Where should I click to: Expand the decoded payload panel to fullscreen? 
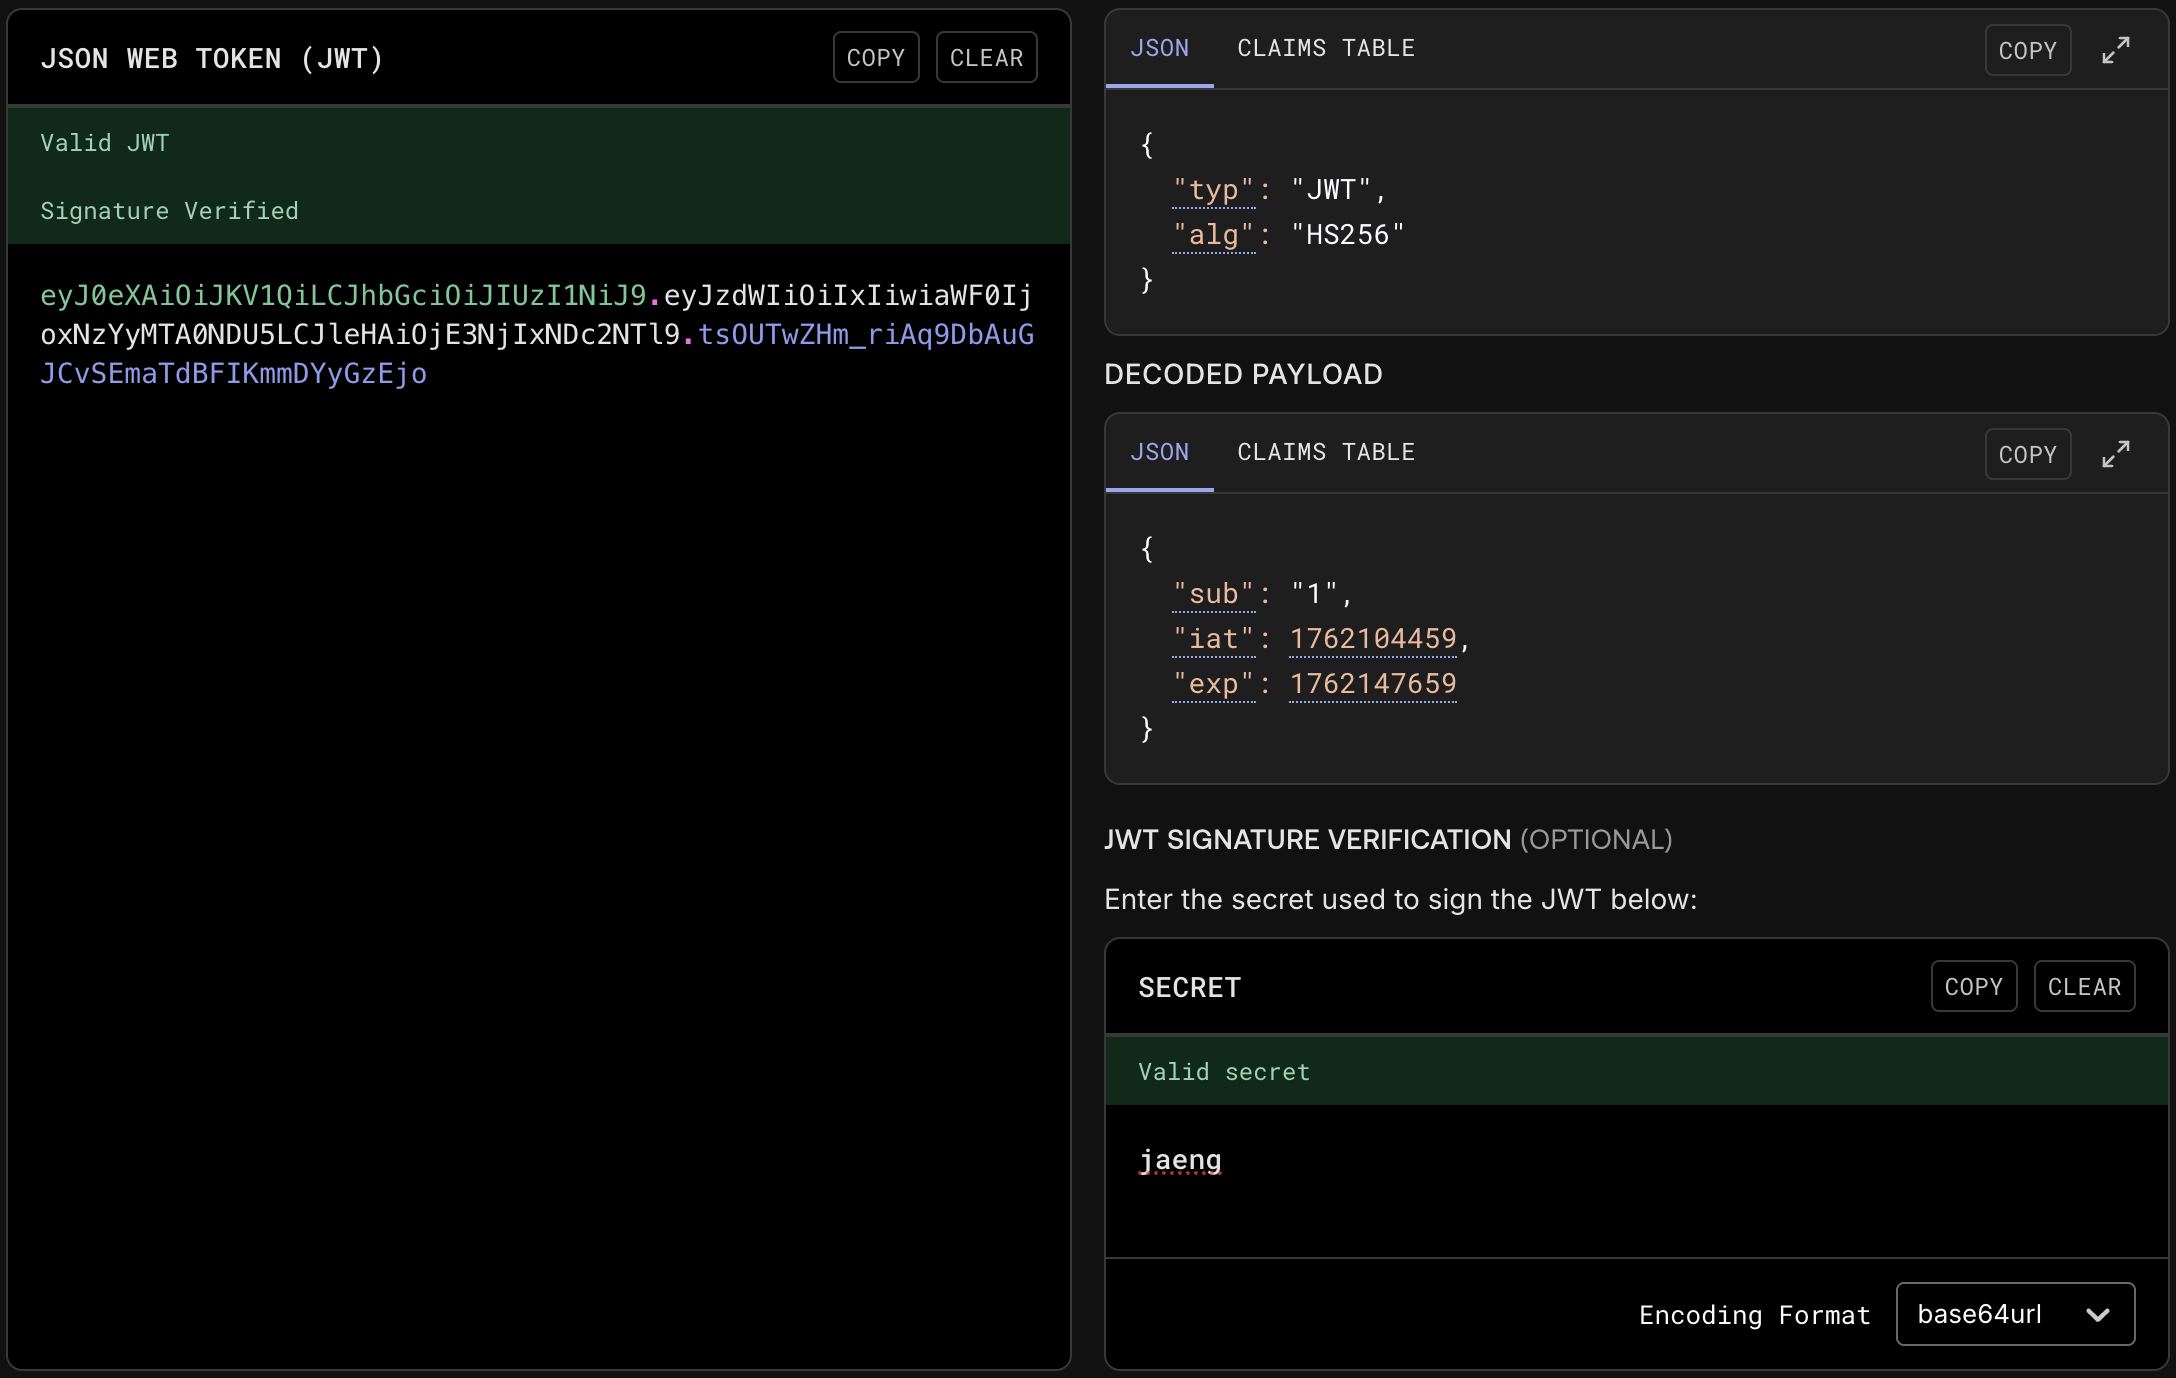[x=2115, y=454]
